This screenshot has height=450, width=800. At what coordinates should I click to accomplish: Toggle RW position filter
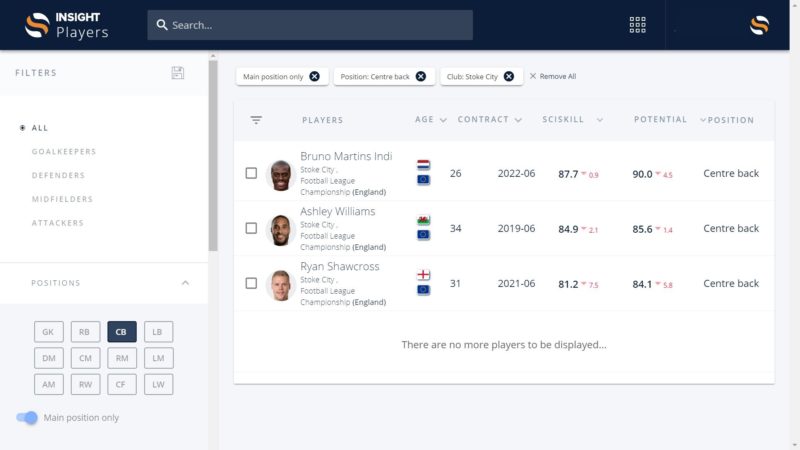[x=85, y=384]
